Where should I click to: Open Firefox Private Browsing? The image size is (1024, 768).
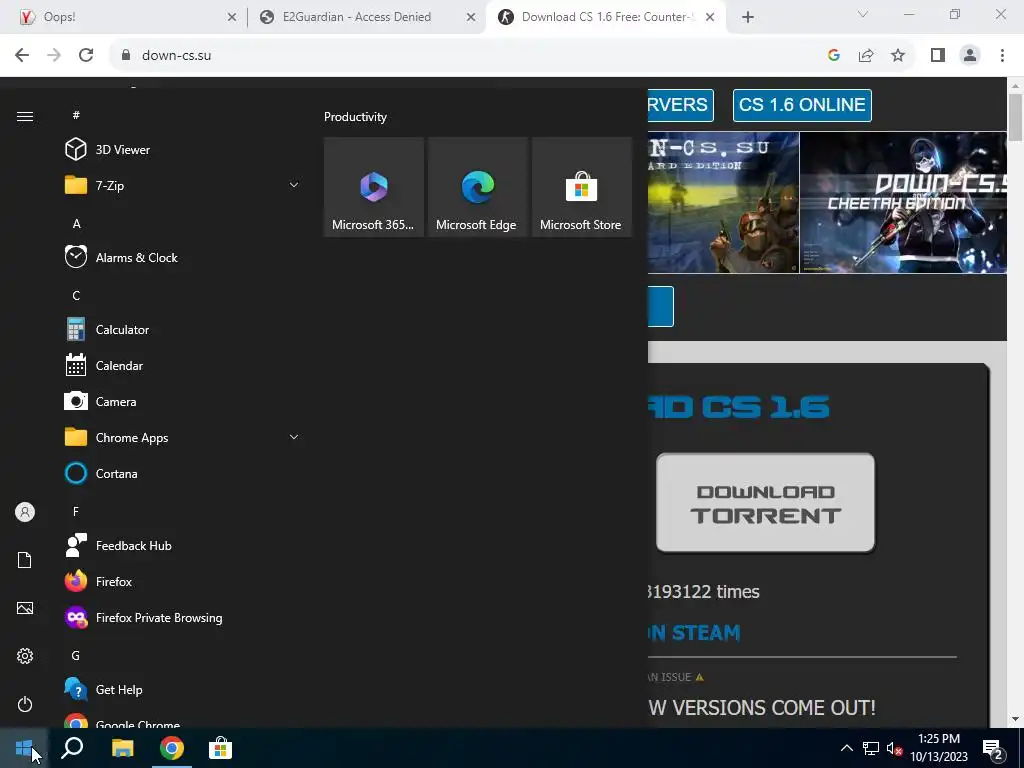183,617
